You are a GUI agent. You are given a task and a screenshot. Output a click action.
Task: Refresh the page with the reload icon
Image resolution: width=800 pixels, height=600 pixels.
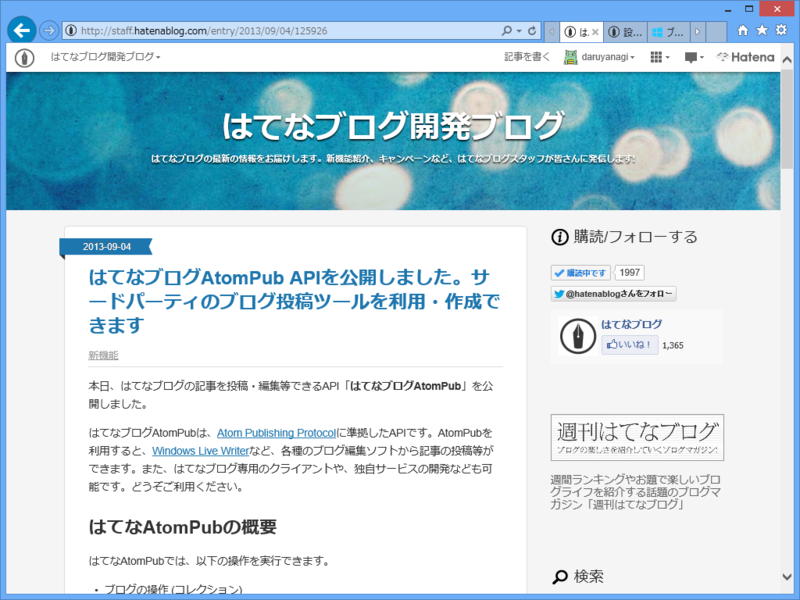(532, 31)
